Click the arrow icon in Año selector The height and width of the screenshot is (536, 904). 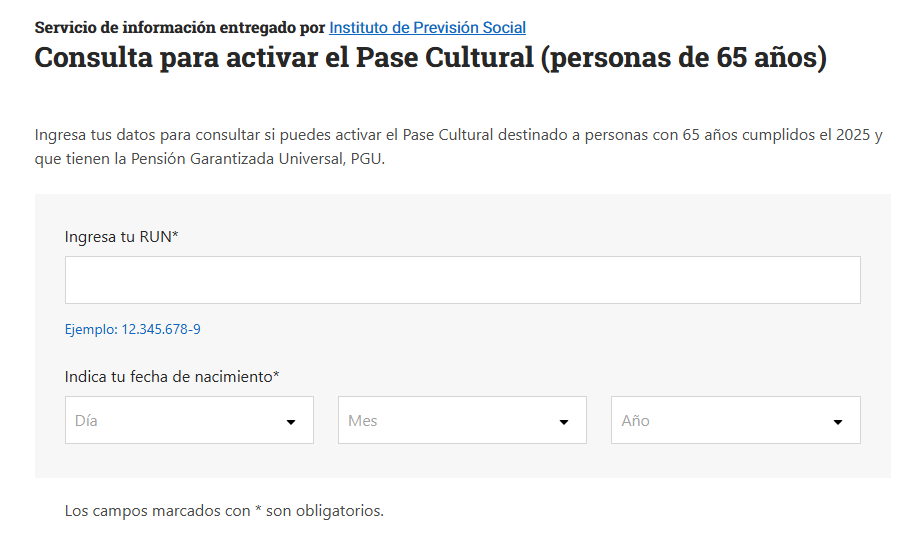click(838, 422)
